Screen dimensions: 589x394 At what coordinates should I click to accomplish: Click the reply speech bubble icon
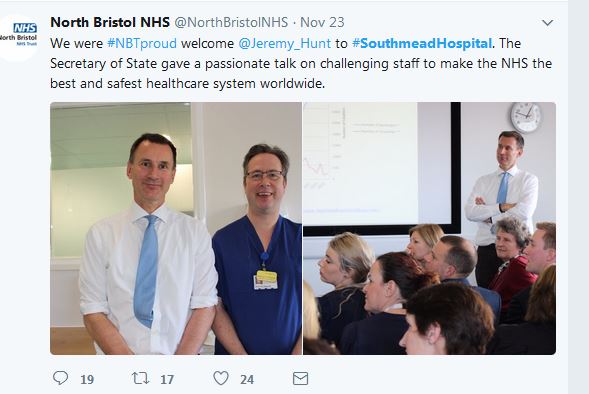pos(60,378)
